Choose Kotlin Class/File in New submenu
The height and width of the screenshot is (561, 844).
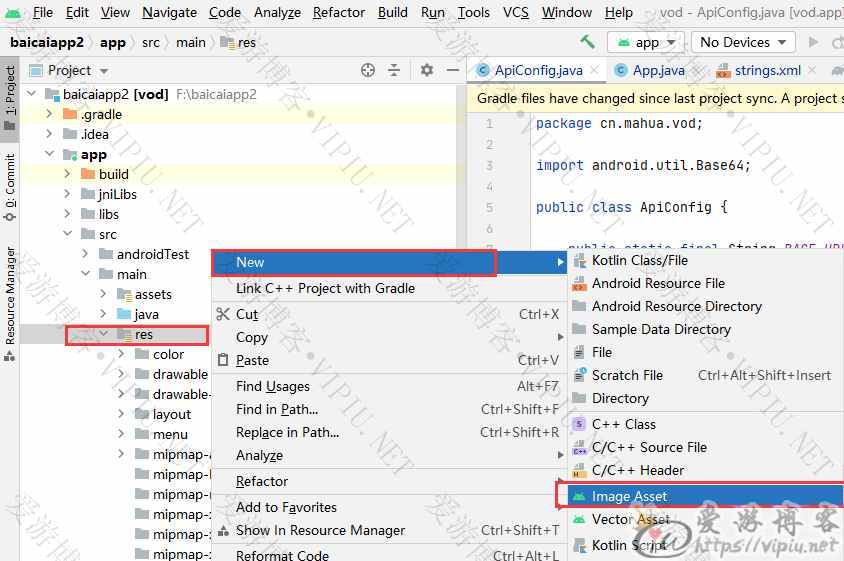[x=705, y=261]
